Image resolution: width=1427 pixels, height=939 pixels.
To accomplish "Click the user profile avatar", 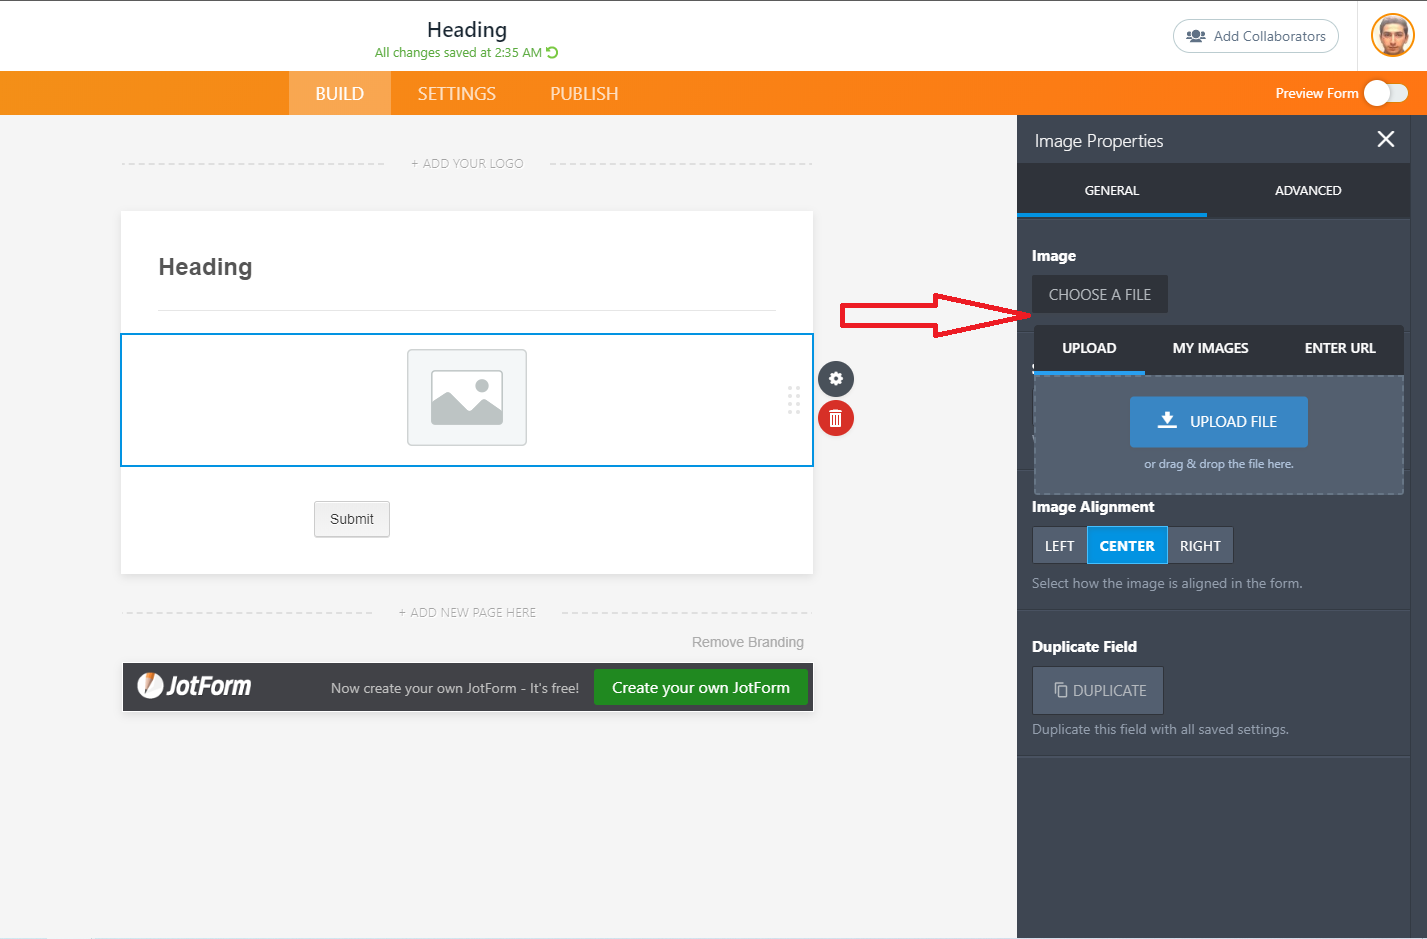I will point(1392,36).
